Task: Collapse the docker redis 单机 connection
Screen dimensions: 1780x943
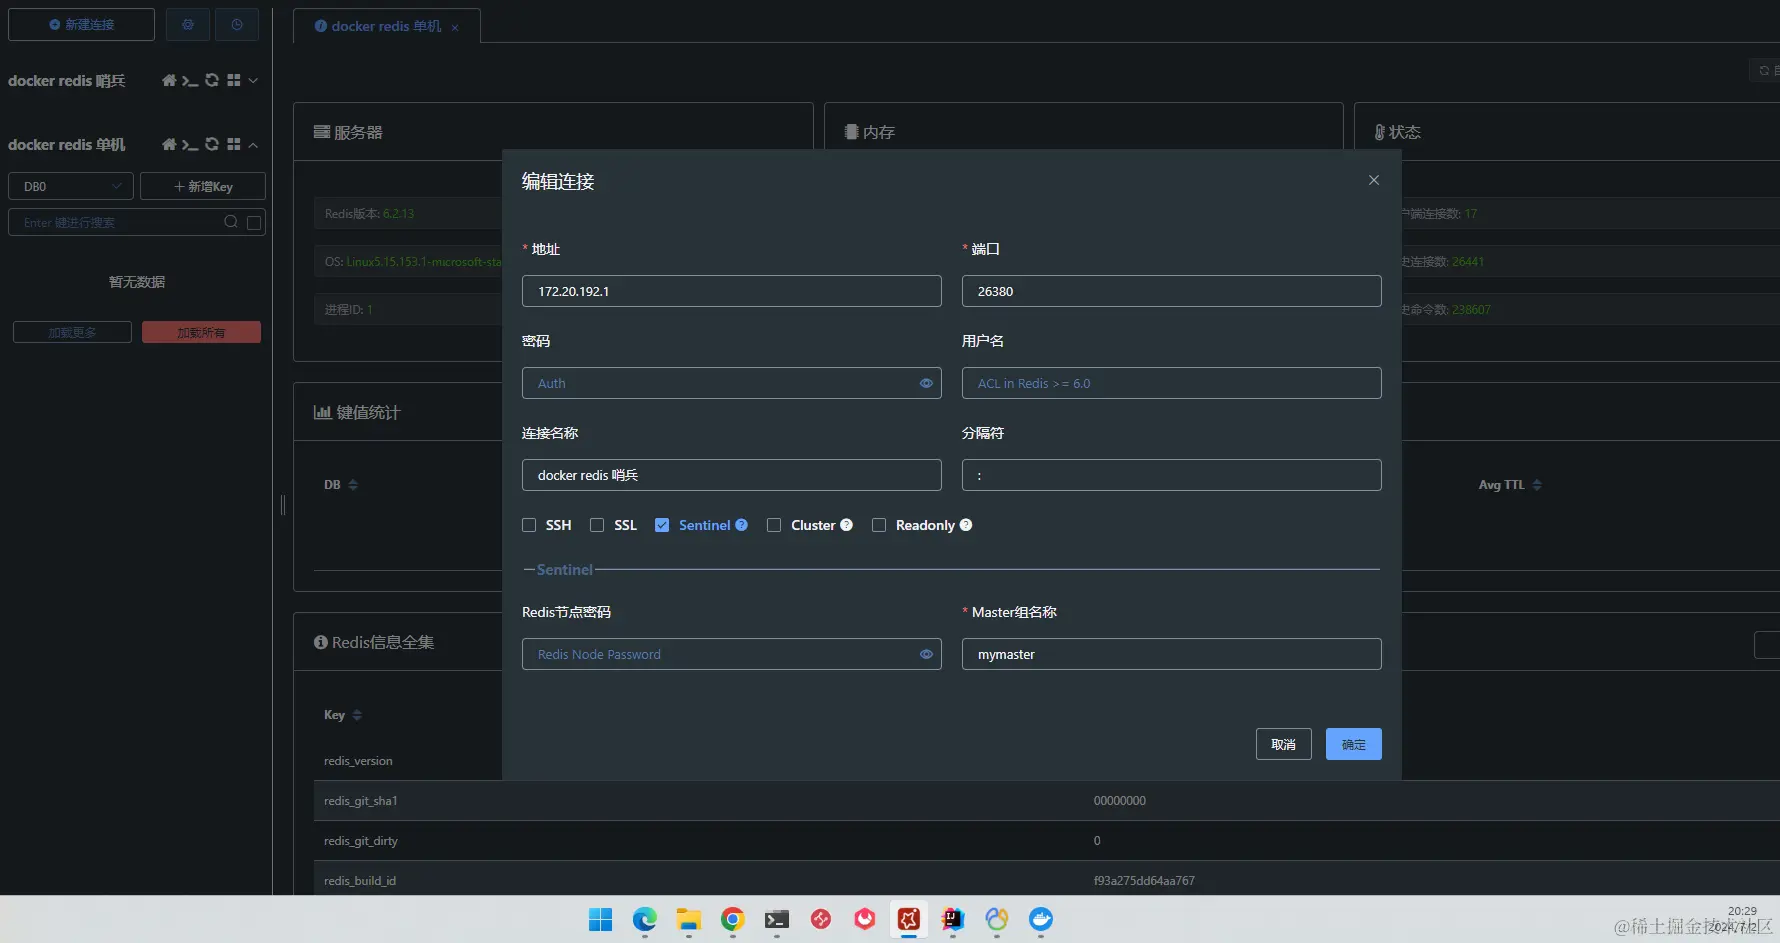Action: pyautogui.click(x=253, y=145)
